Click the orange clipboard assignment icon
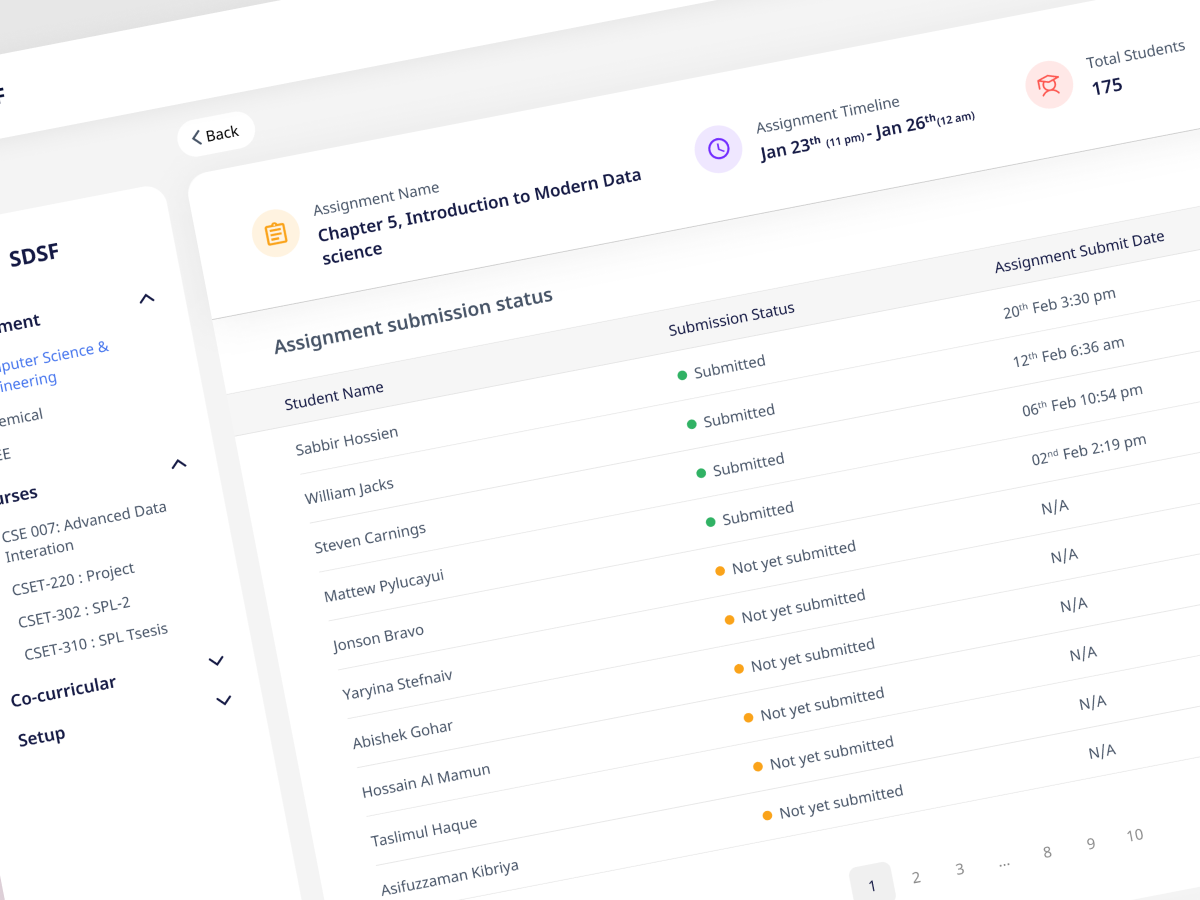The height and width of the screenshot is (900, 1200). 276,232
